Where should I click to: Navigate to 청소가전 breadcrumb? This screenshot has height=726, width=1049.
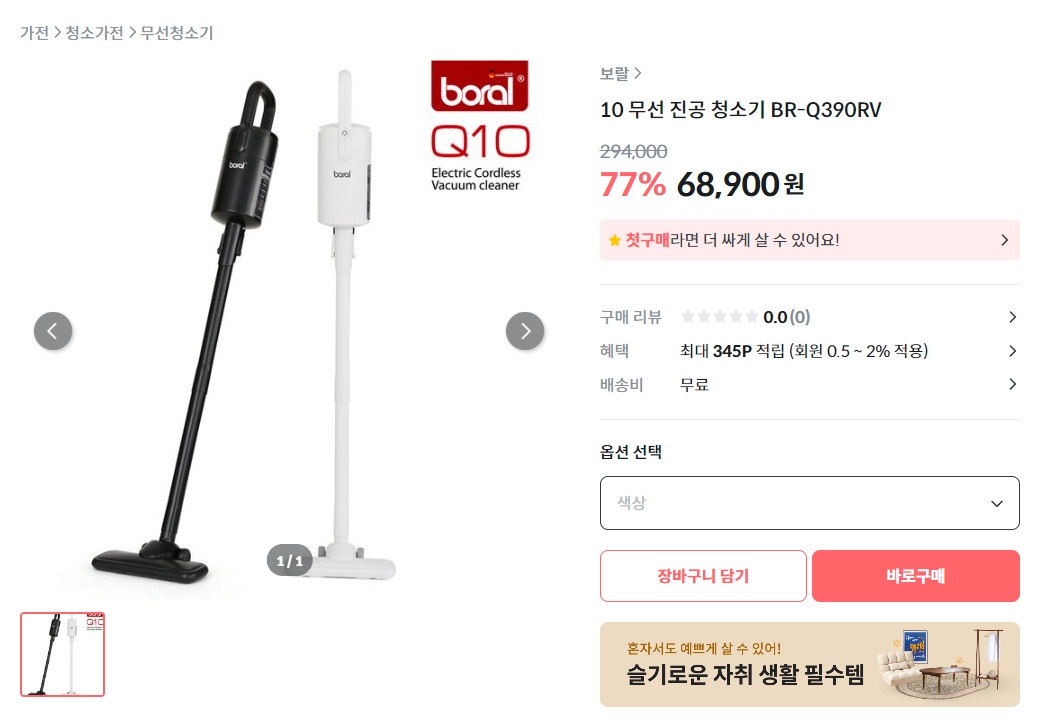94,33
